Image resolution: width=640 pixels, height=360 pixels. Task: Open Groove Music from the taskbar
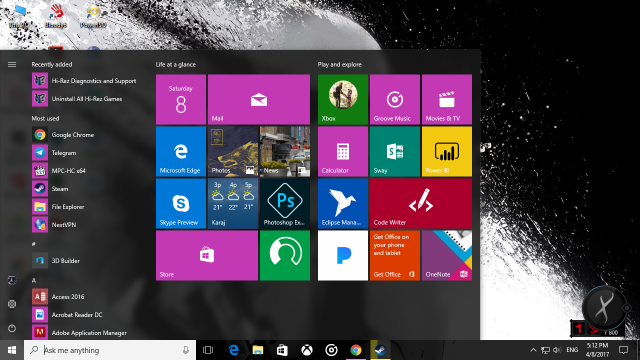(x=331, y=350)
